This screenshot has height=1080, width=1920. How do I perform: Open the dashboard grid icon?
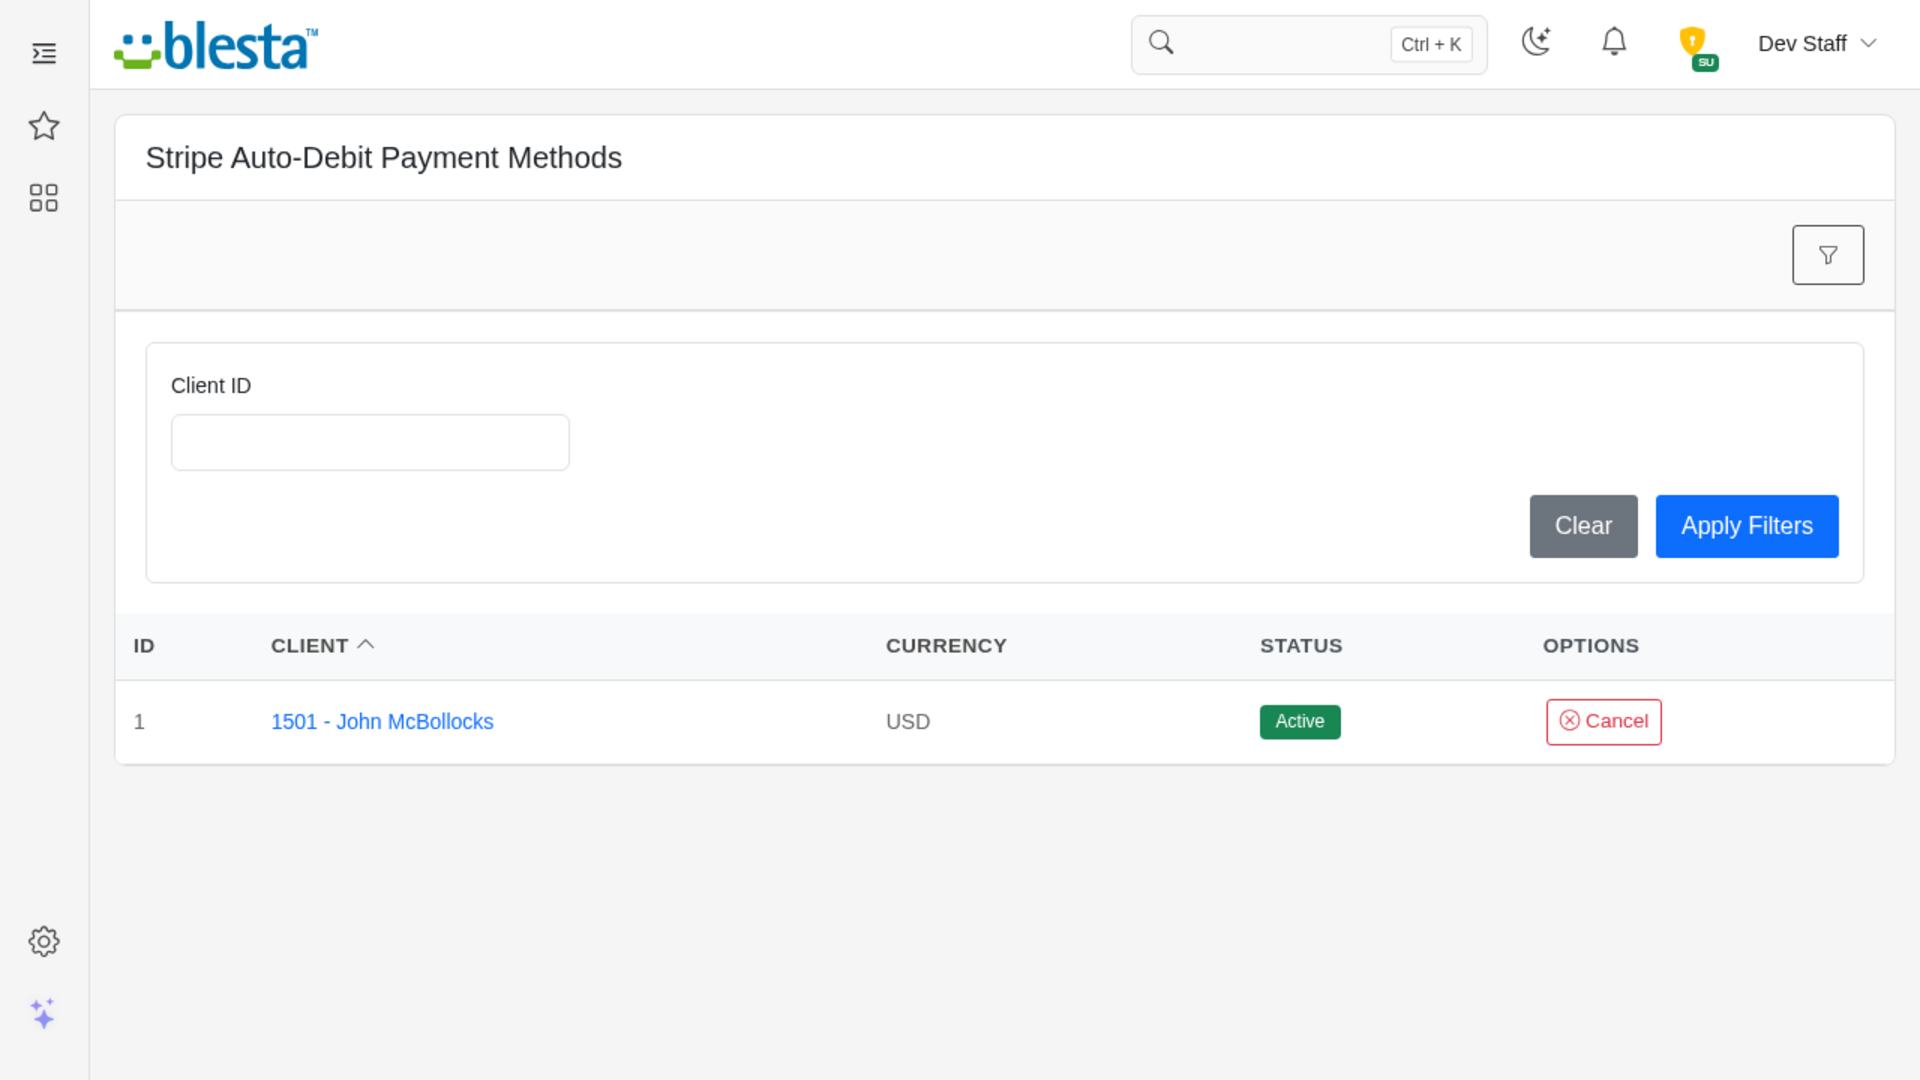[x=44, y=198]
